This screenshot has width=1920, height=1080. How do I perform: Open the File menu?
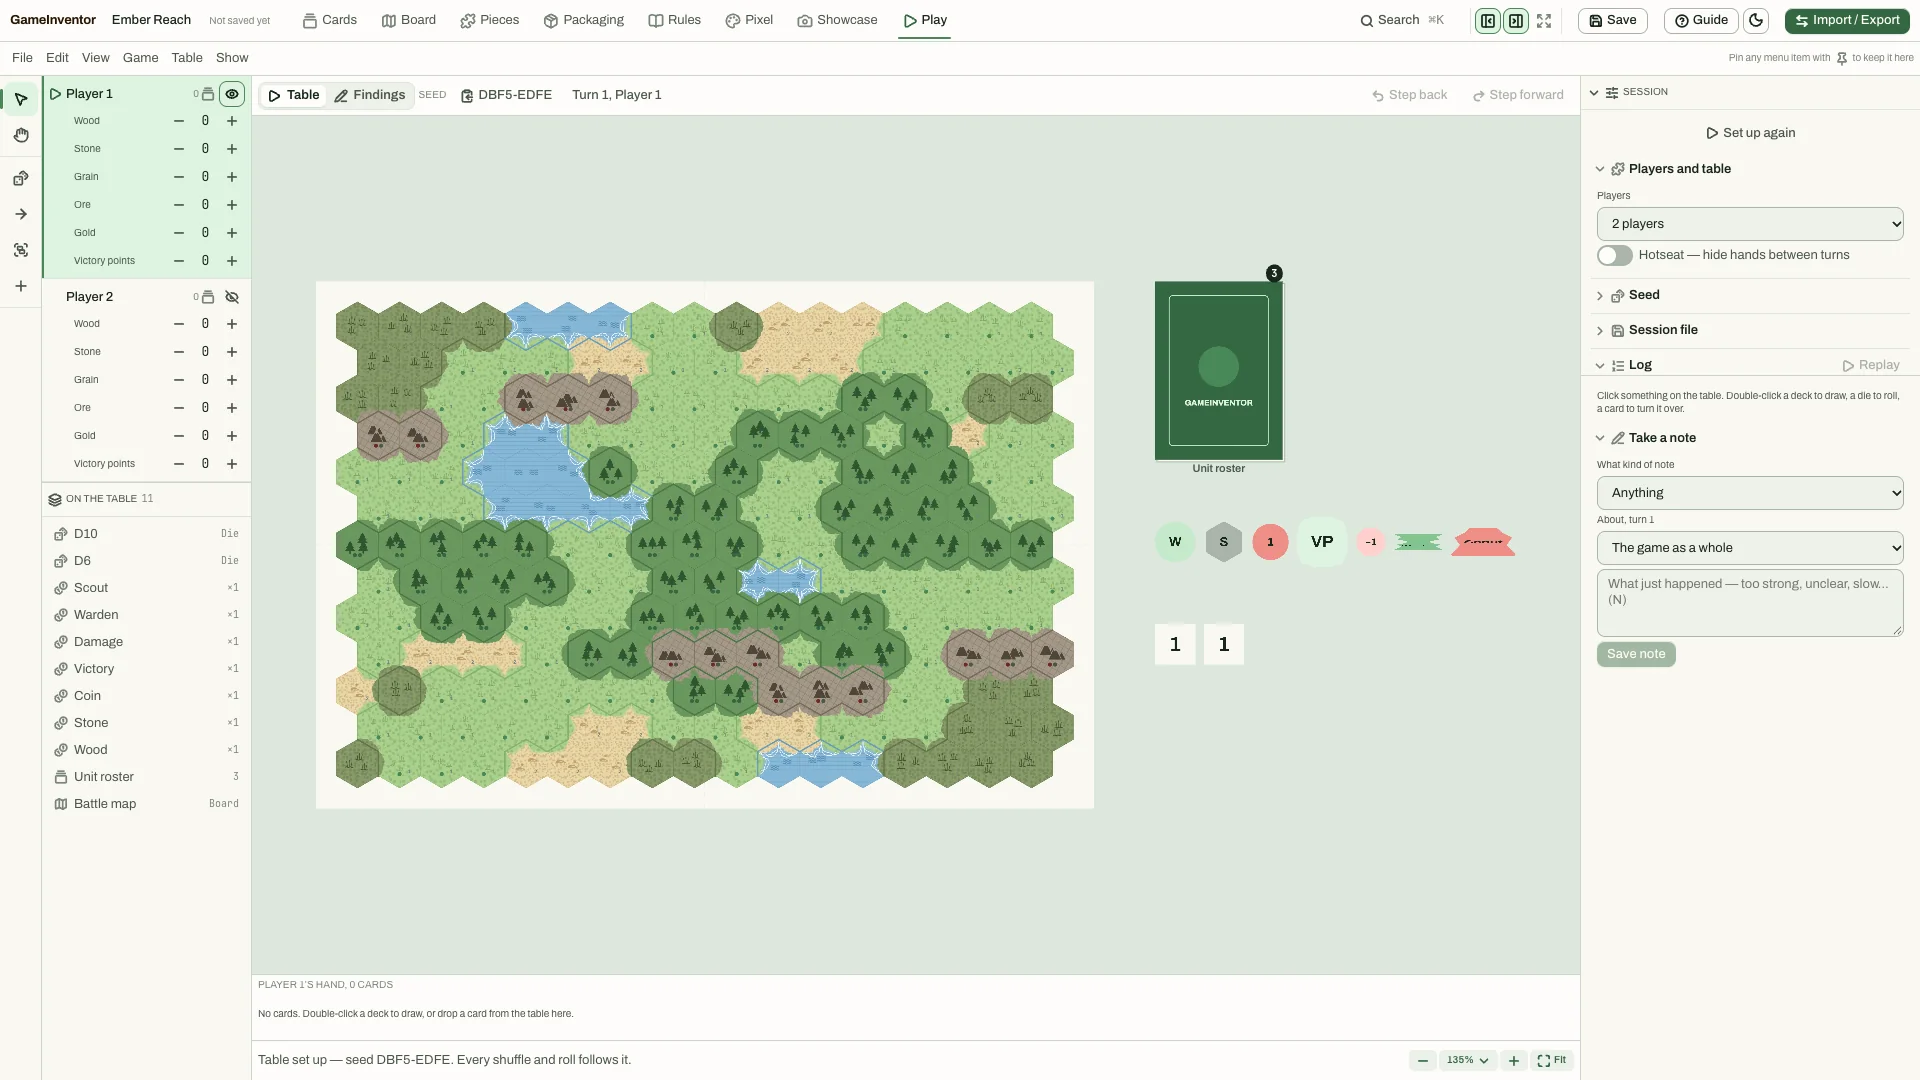pos(22,58)
